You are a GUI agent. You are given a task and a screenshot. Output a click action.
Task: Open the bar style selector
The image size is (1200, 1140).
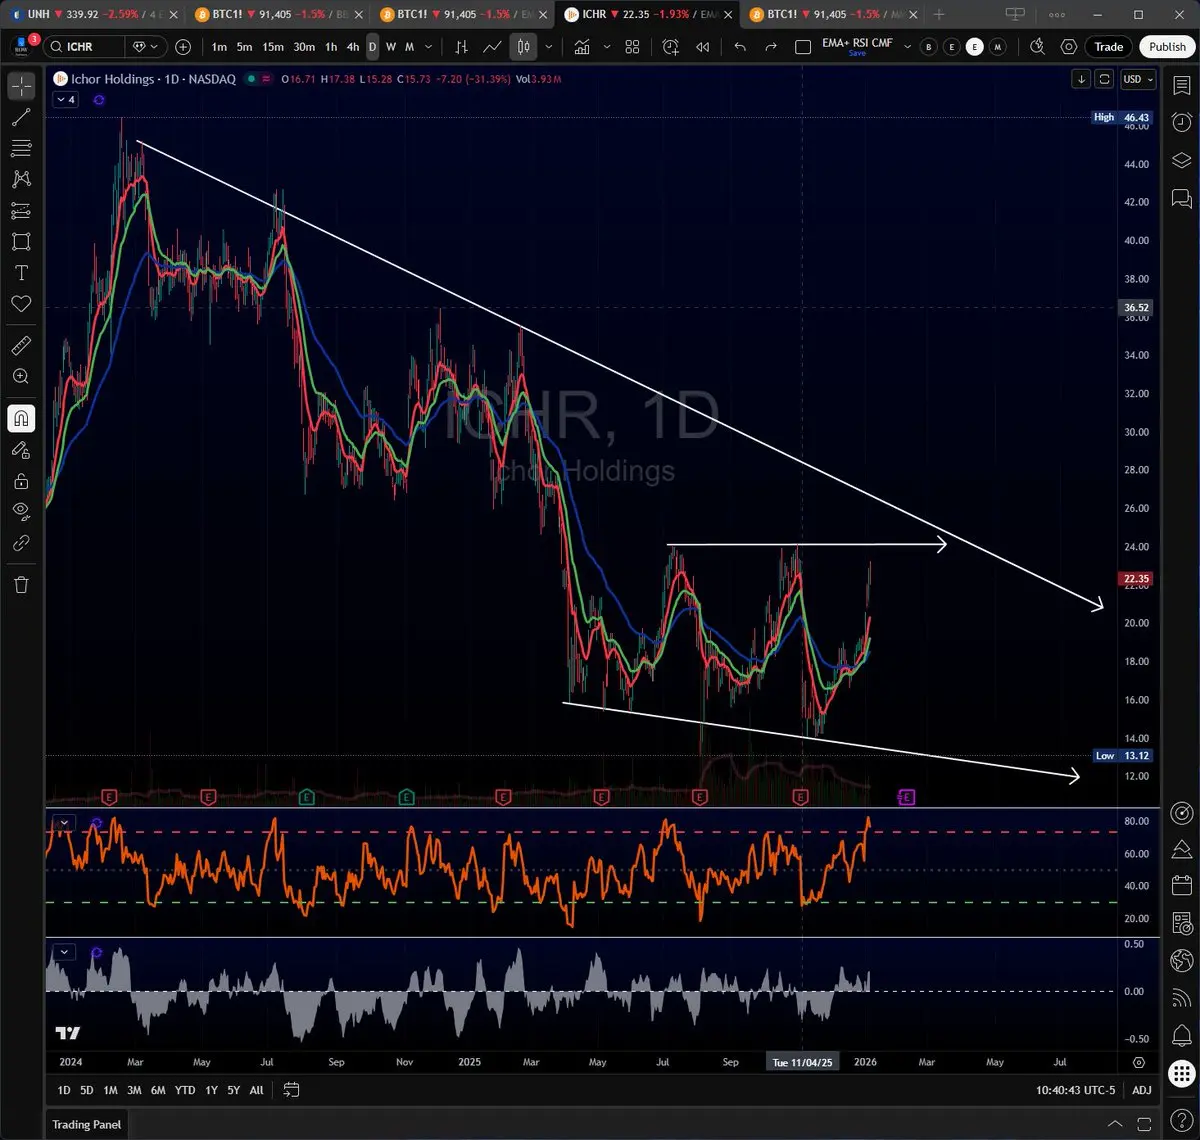[461, 47]
